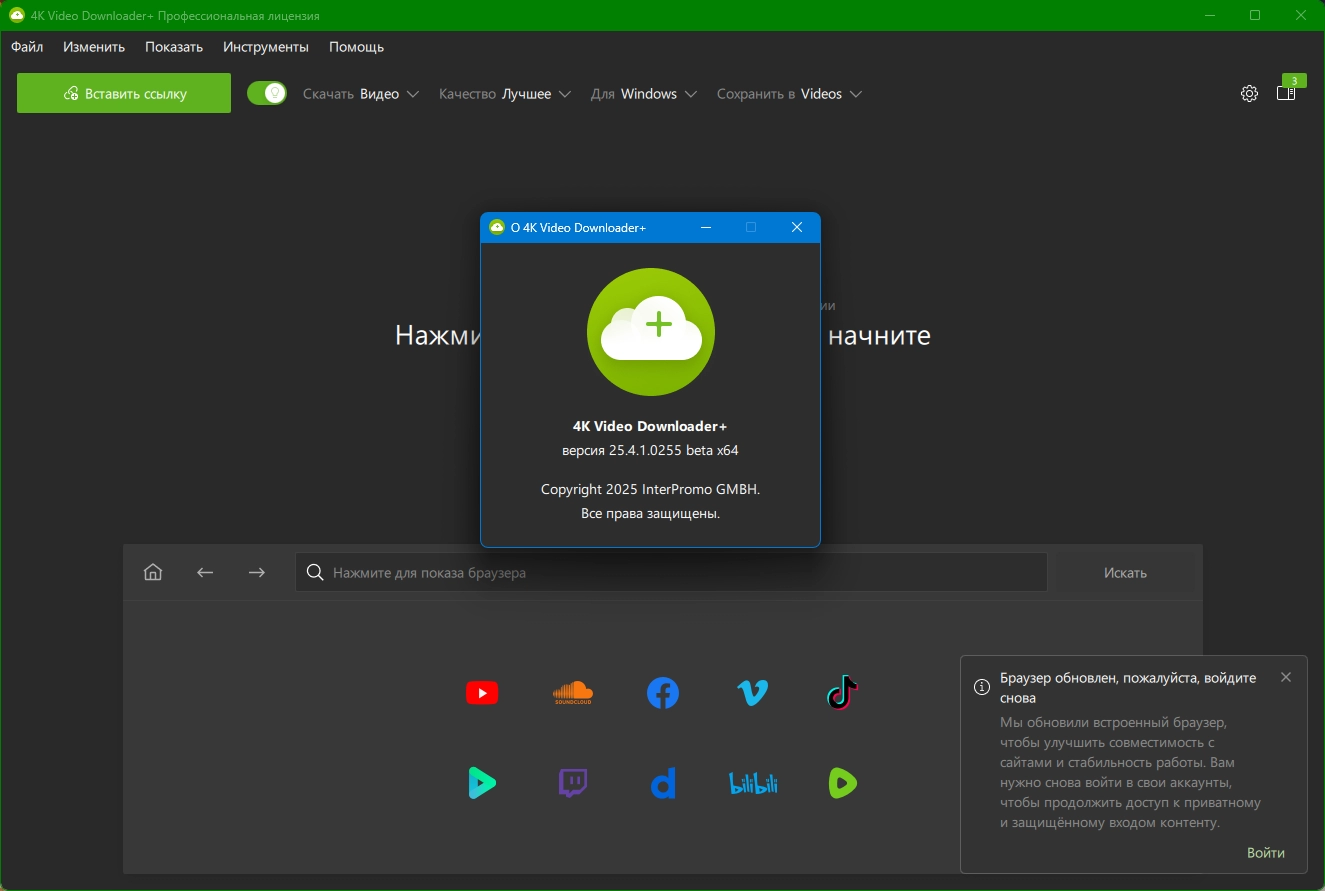Open the Файл menu
1325x891 pixels.
coord(27,47)
